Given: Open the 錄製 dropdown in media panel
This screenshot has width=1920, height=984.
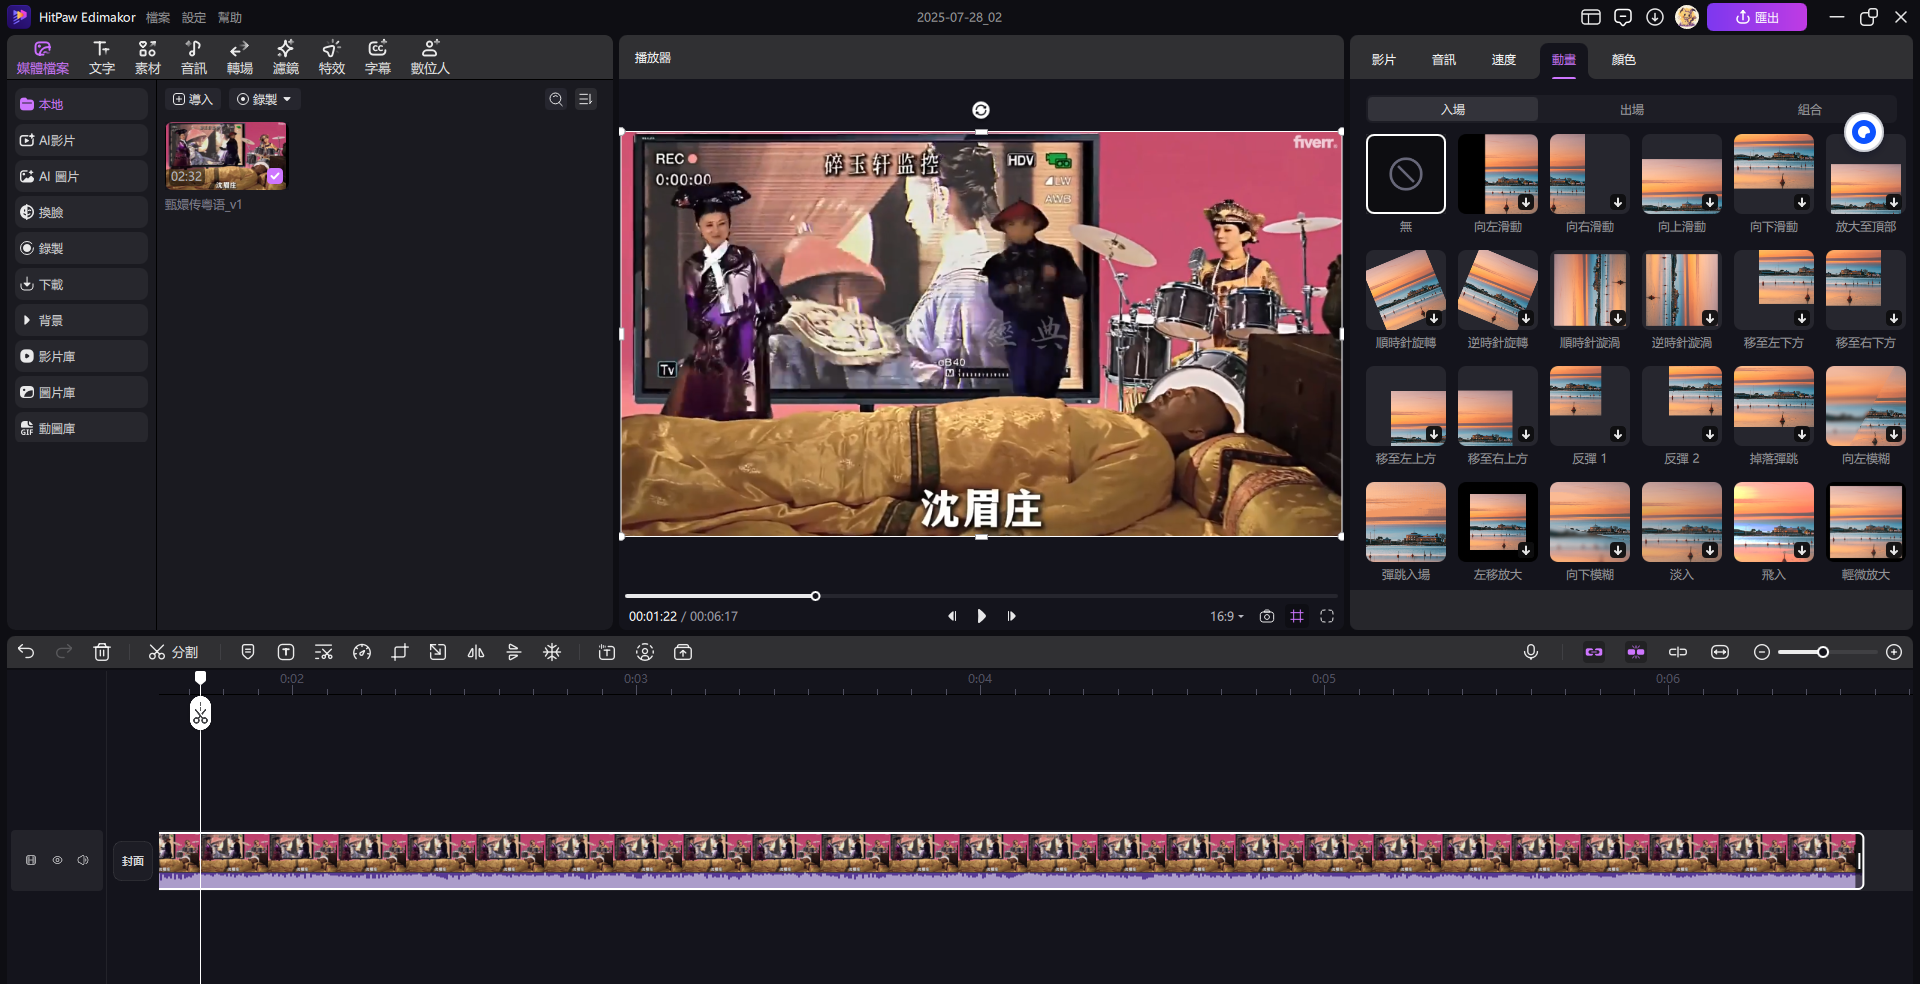Looking at the screenshot, I should [x=264, y=99].
